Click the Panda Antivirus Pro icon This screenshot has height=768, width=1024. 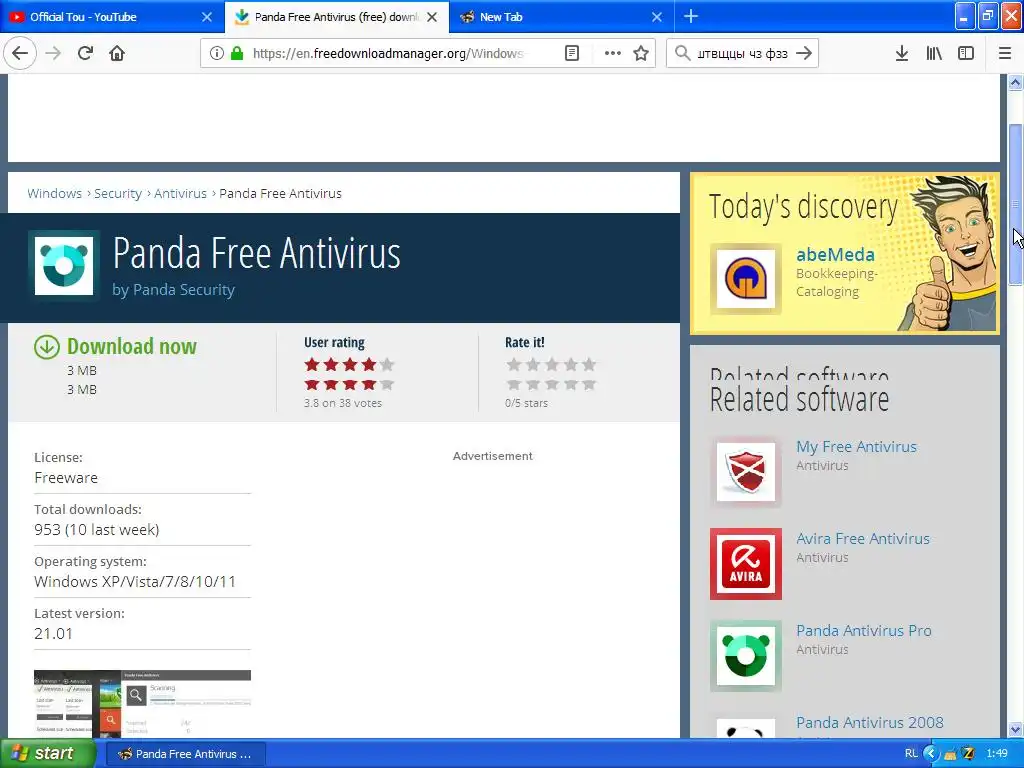point(746,656)
